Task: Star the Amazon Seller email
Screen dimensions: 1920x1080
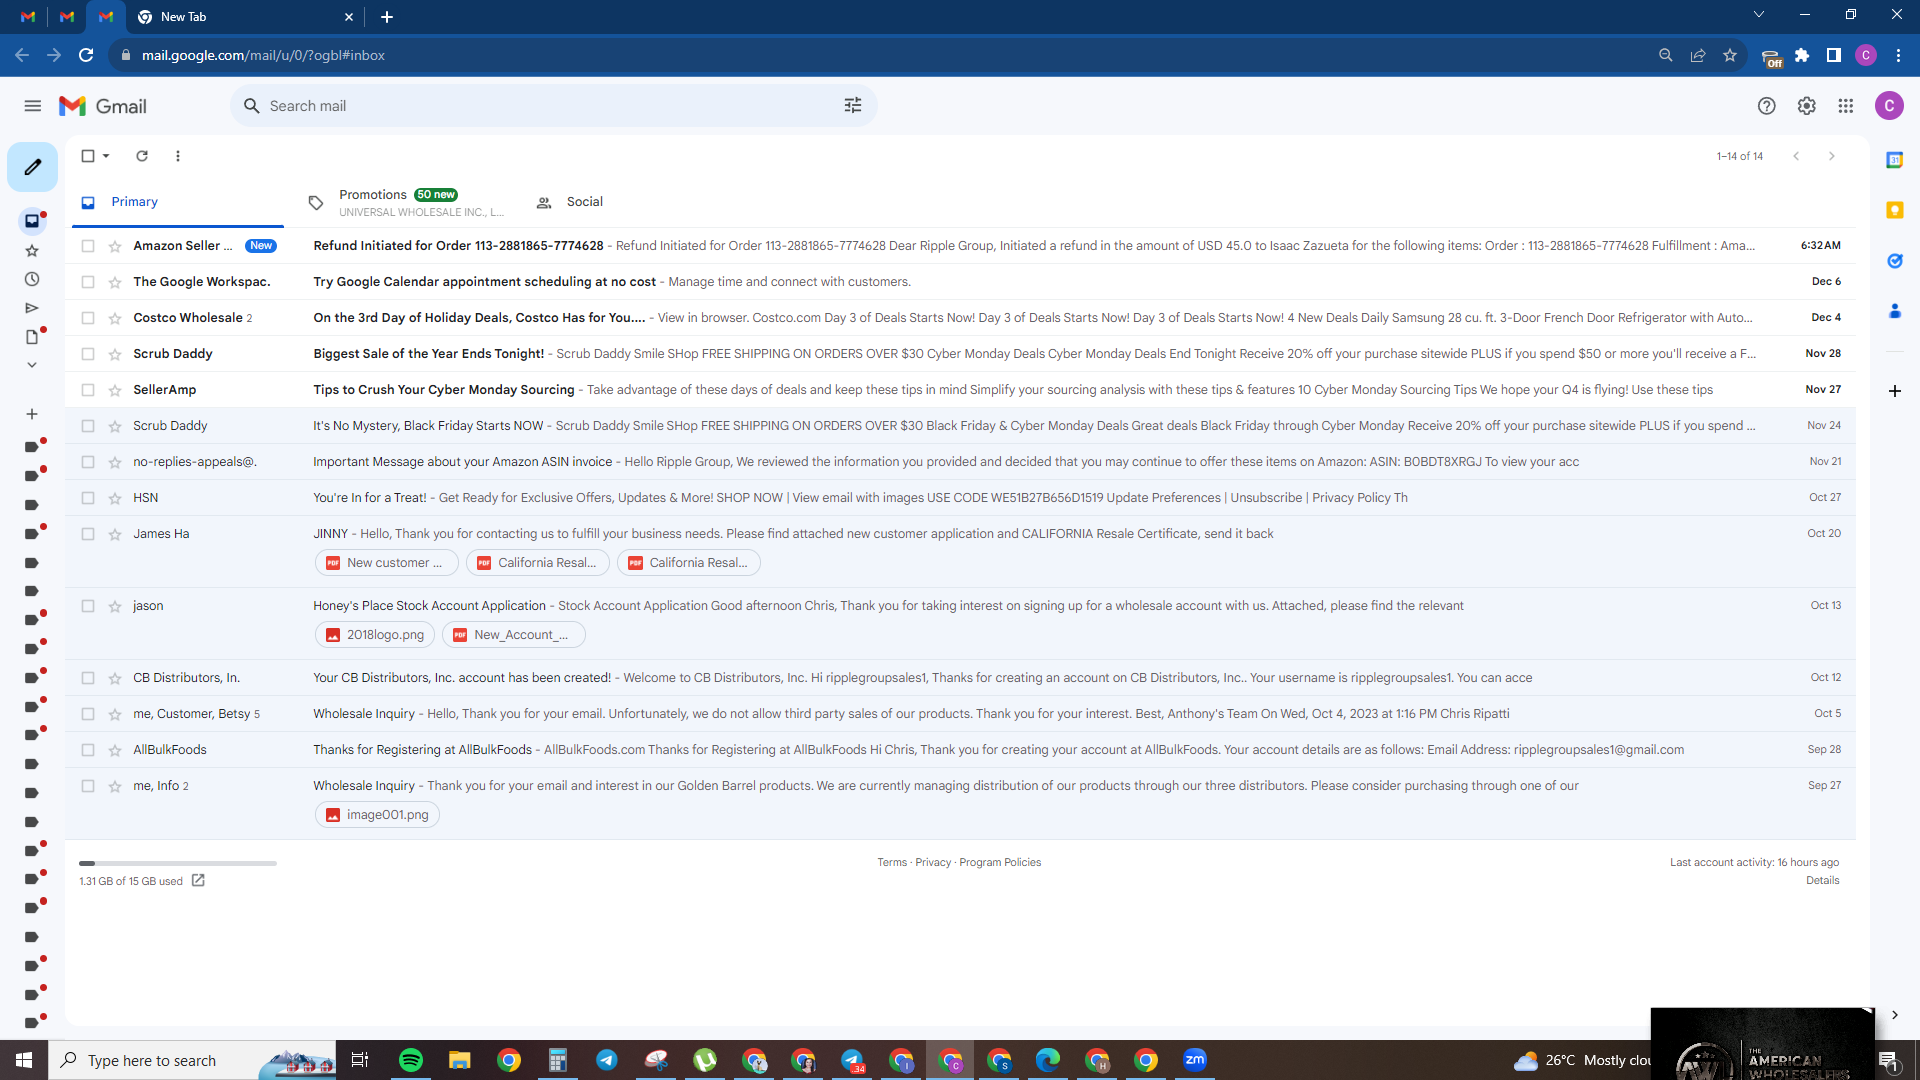Action: (115, 246)
